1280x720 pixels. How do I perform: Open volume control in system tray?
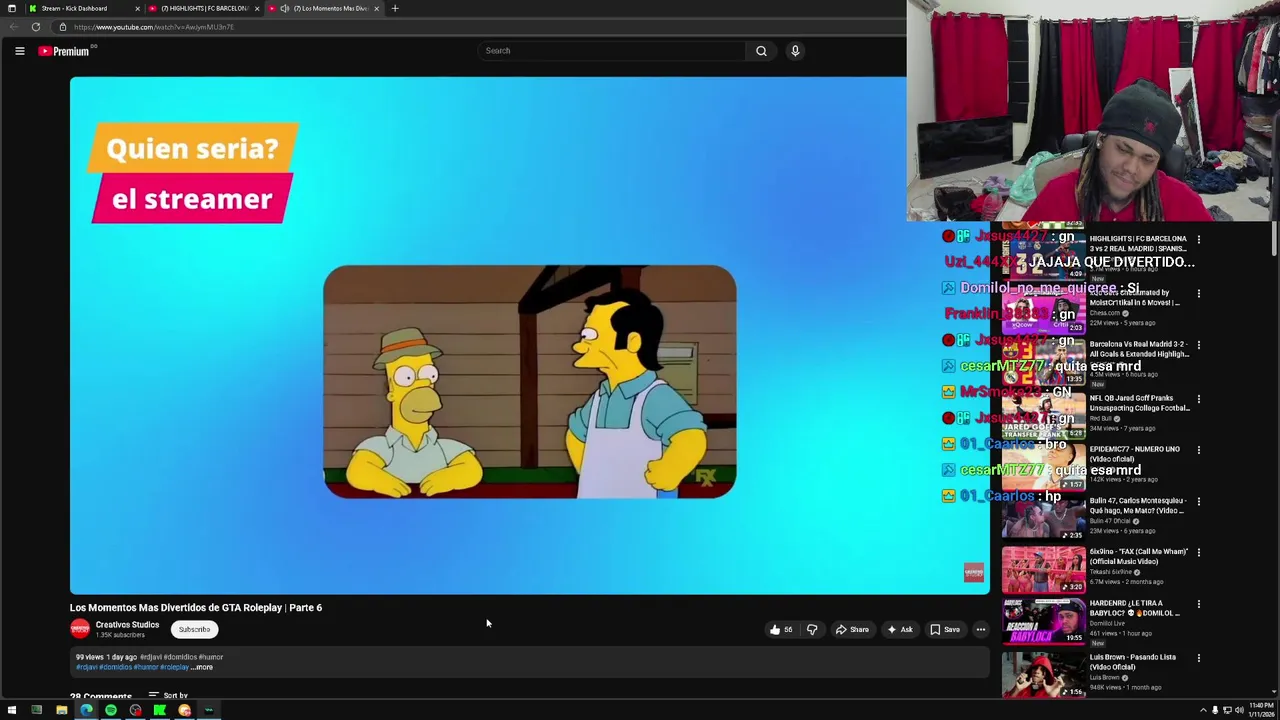[1239, 710]
